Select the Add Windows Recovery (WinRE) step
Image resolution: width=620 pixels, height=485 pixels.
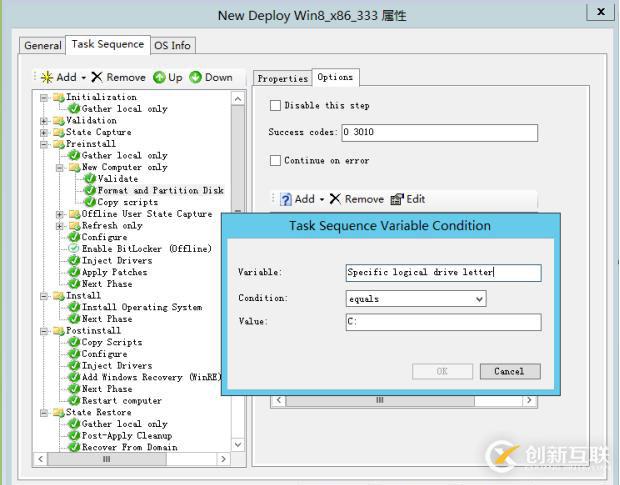click(x=151, y=377)
